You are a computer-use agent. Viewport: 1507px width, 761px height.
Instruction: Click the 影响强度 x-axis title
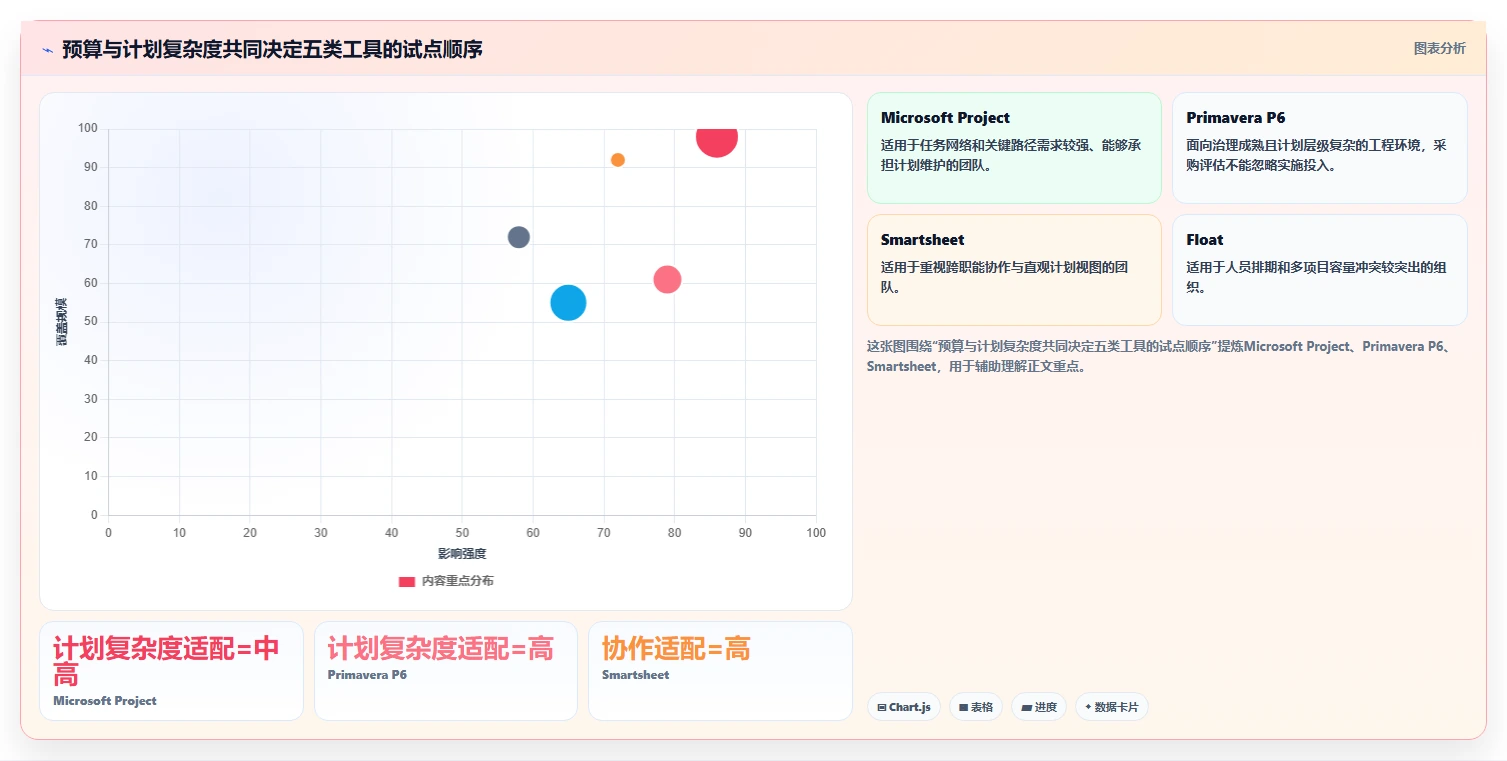pos(462,553)
